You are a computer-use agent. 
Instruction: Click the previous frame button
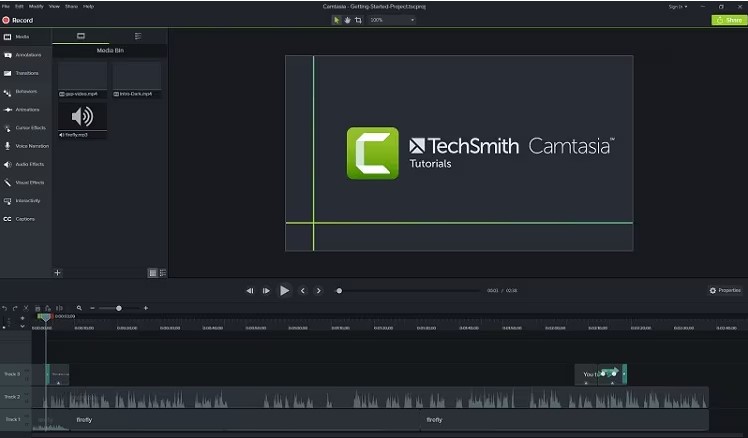pos(249,291)
